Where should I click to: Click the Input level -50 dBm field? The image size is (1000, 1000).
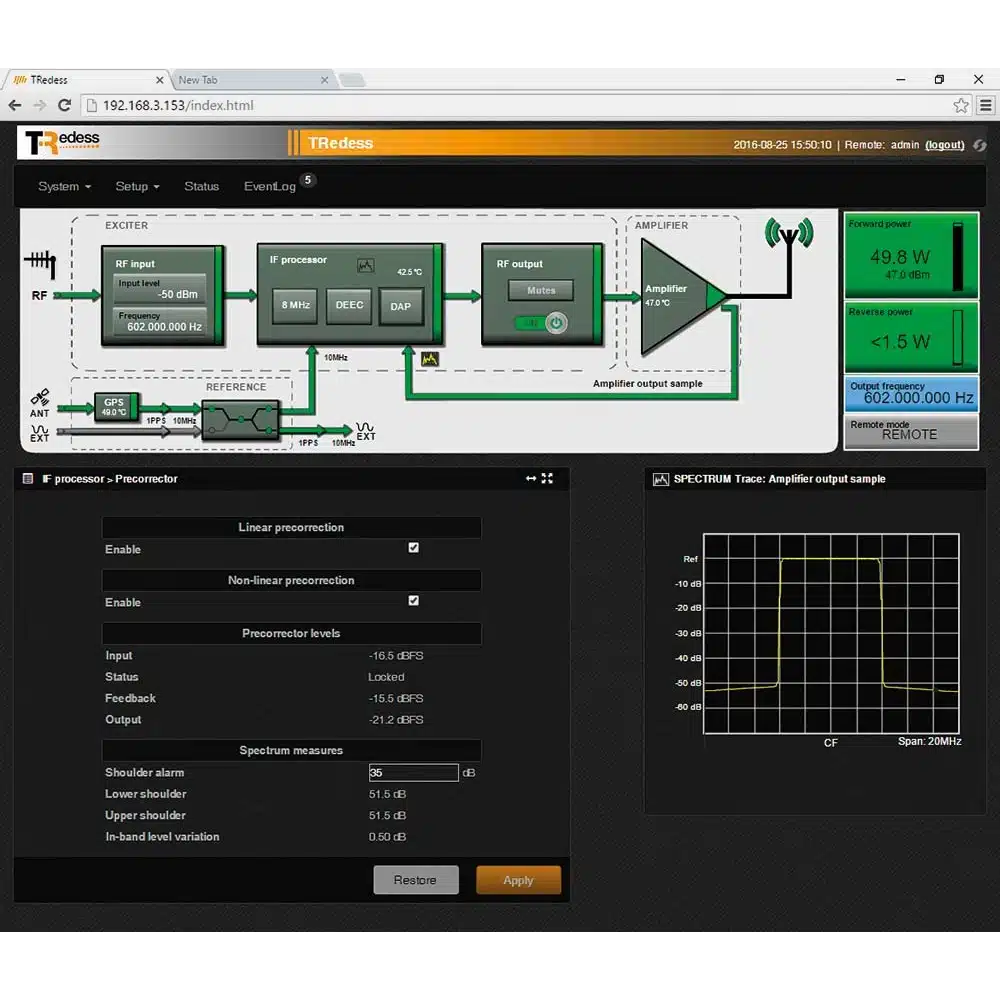(x=159, y=289)
